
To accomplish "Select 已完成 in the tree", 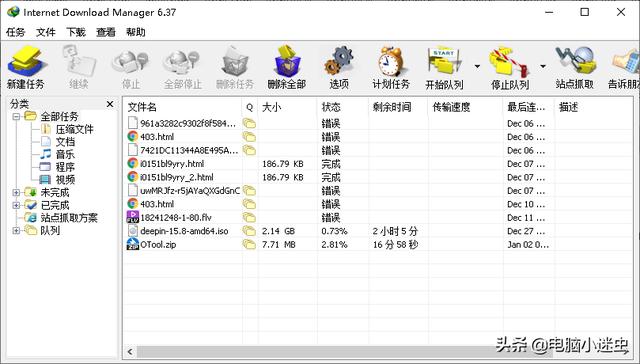I will [55, 205].
